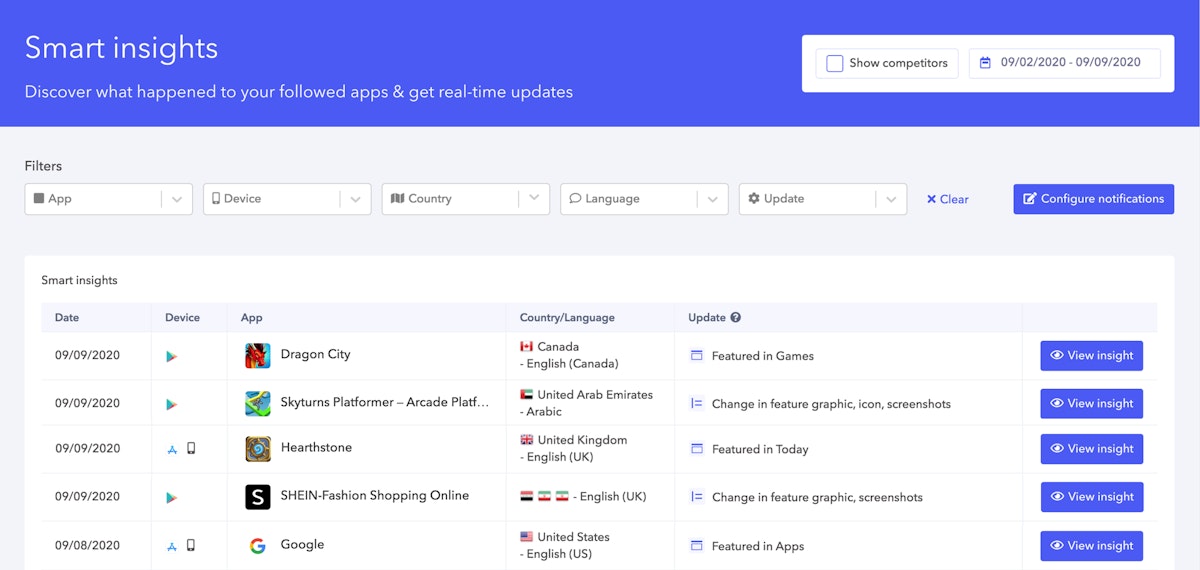Enable the Show competitors checkbox
This screenshot has height=570, width=1200.
coord(835,63)
